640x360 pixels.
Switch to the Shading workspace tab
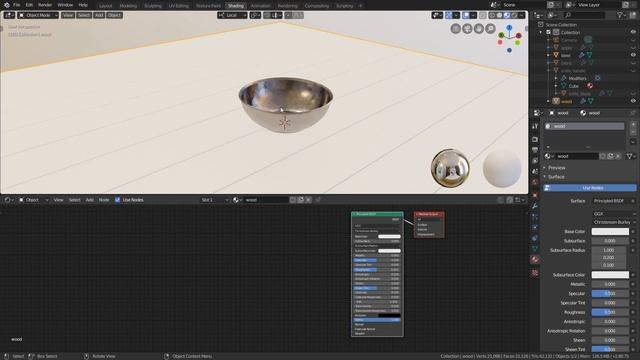236,6
